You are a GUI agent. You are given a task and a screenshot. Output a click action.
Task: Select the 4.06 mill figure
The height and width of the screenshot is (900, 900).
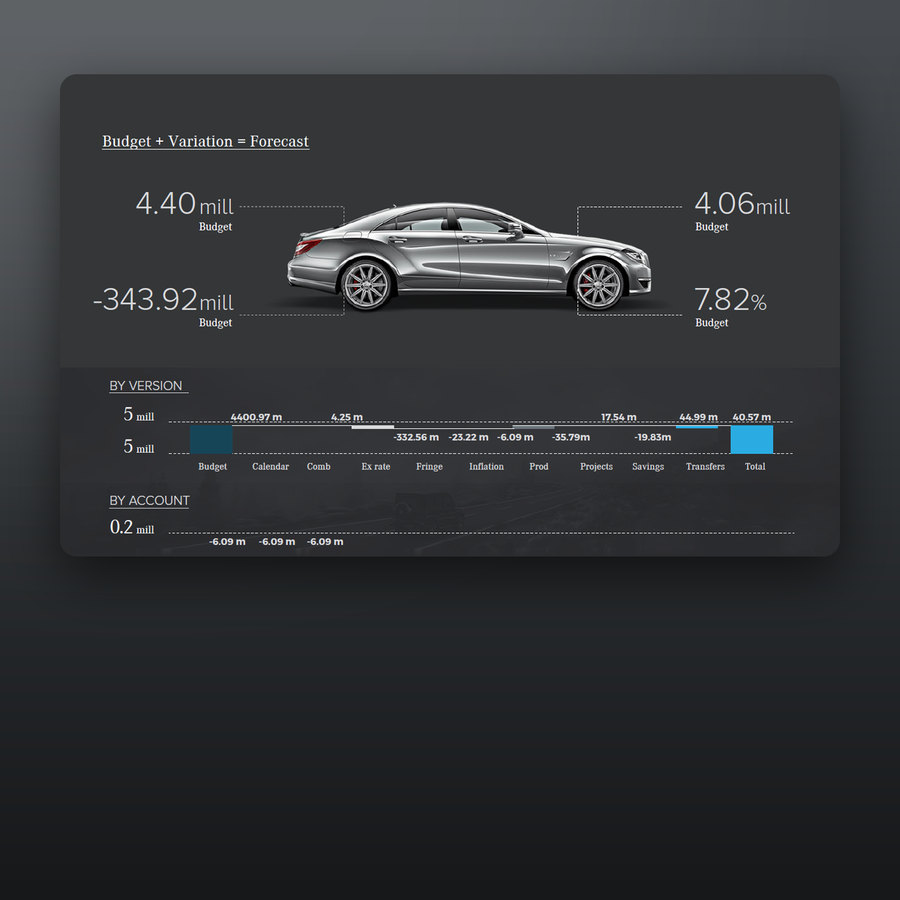point(742,204)
